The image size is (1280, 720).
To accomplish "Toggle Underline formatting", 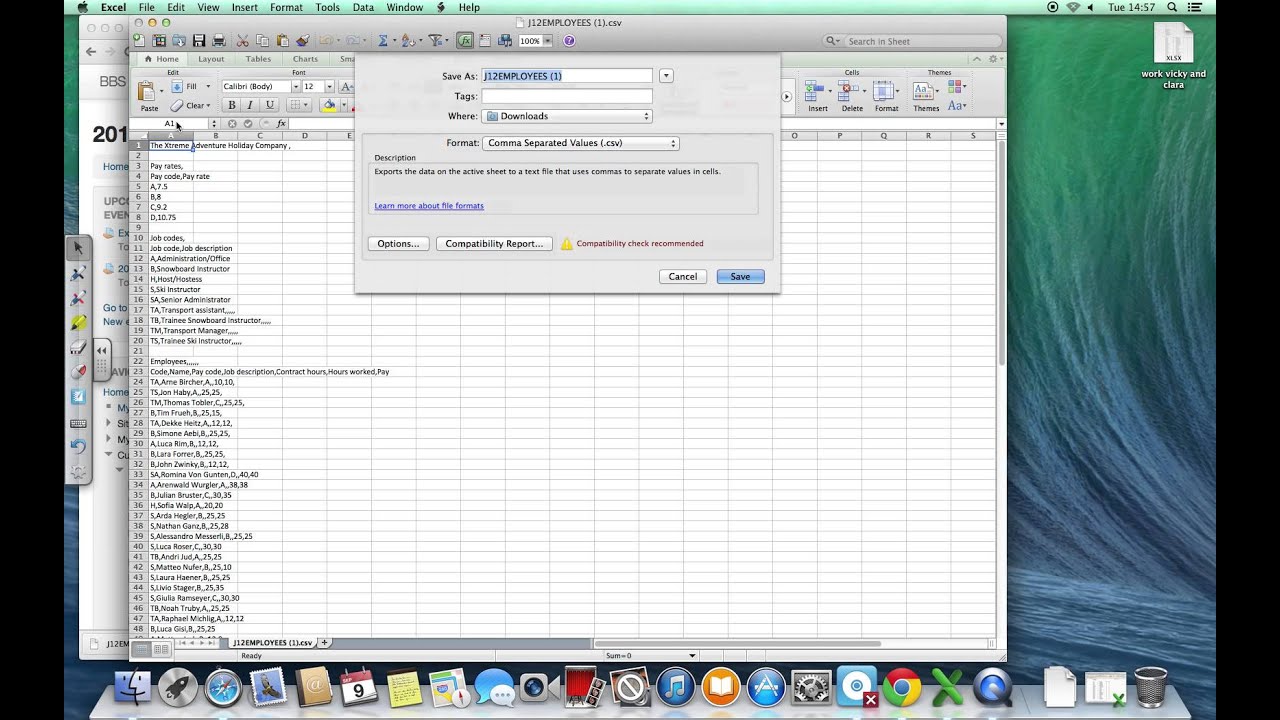I will [x=269, y=105].
